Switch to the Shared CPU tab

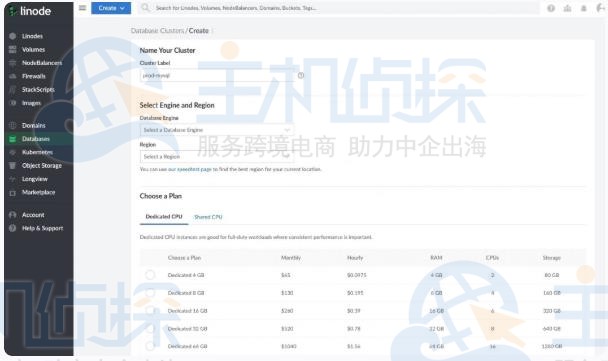pos(208,217)
